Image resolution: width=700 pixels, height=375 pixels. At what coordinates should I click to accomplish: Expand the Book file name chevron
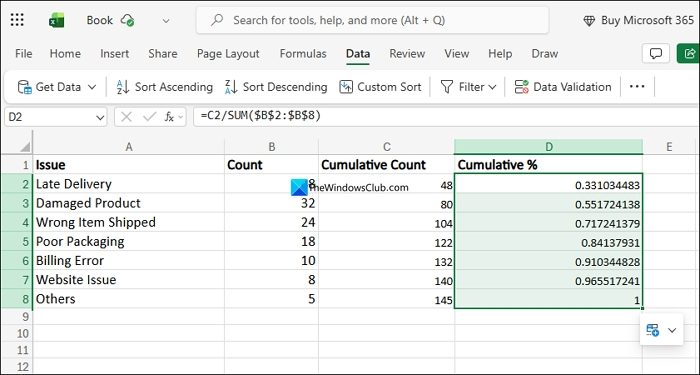[x=166, y=21]
